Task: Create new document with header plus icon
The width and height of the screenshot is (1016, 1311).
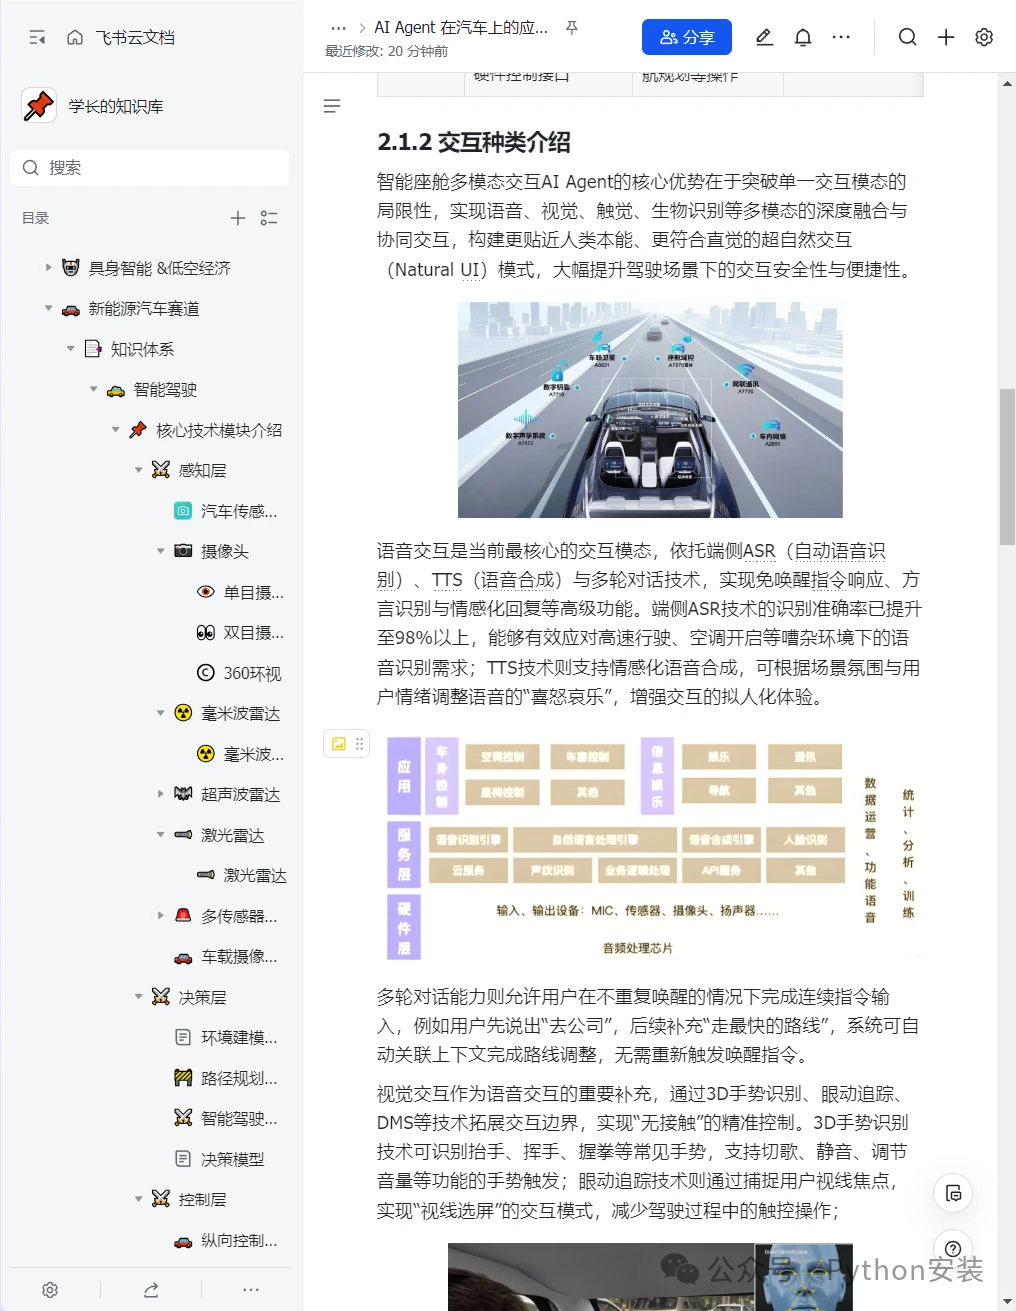Action: (946, 37)
